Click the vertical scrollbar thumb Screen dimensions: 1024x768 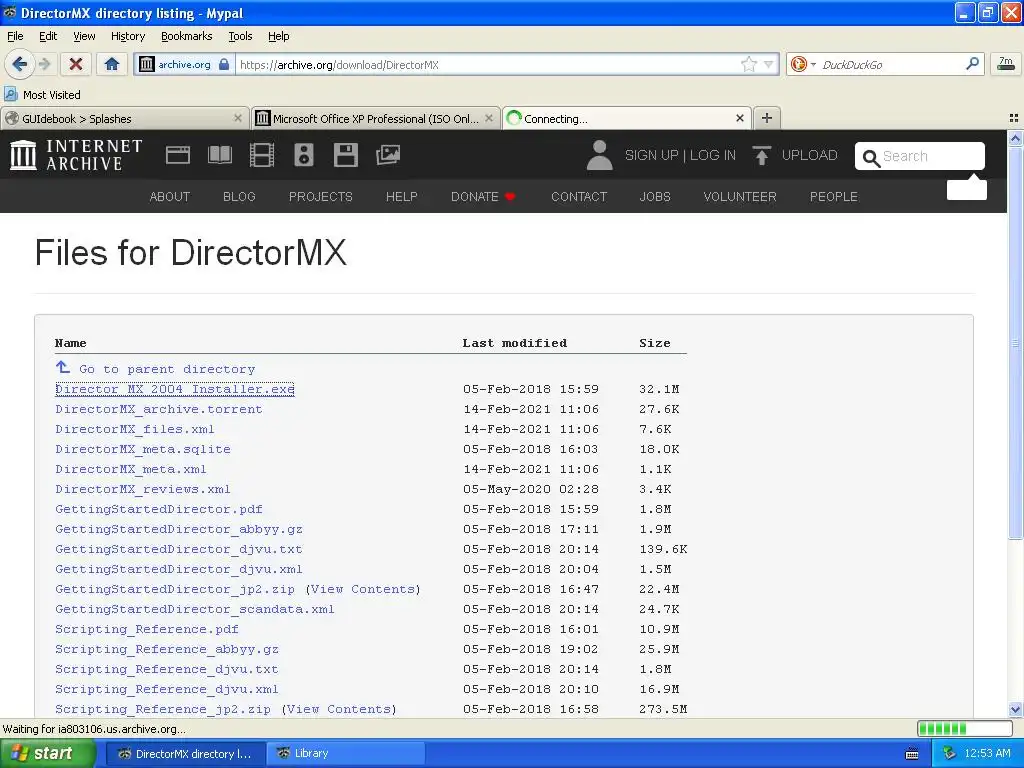click(1015, 343)
